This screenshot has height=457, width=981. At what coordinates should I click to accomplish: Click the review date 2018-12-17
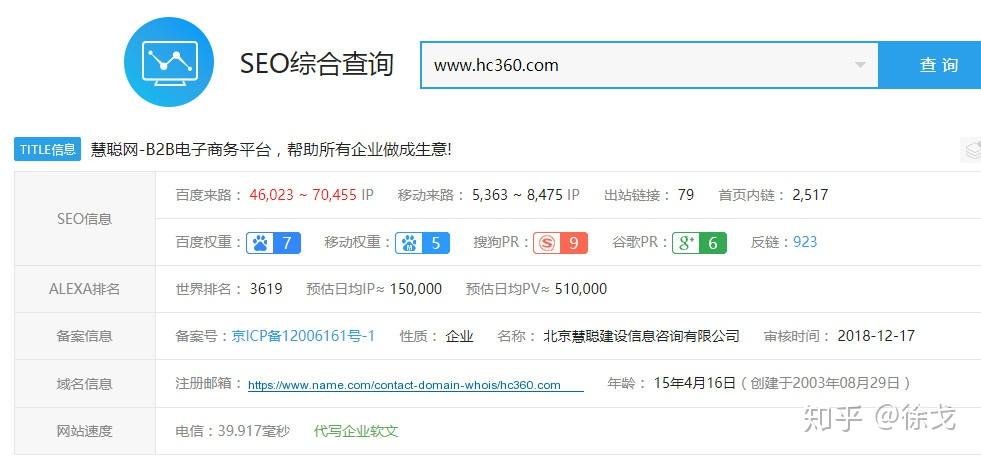tap(876, 336)
